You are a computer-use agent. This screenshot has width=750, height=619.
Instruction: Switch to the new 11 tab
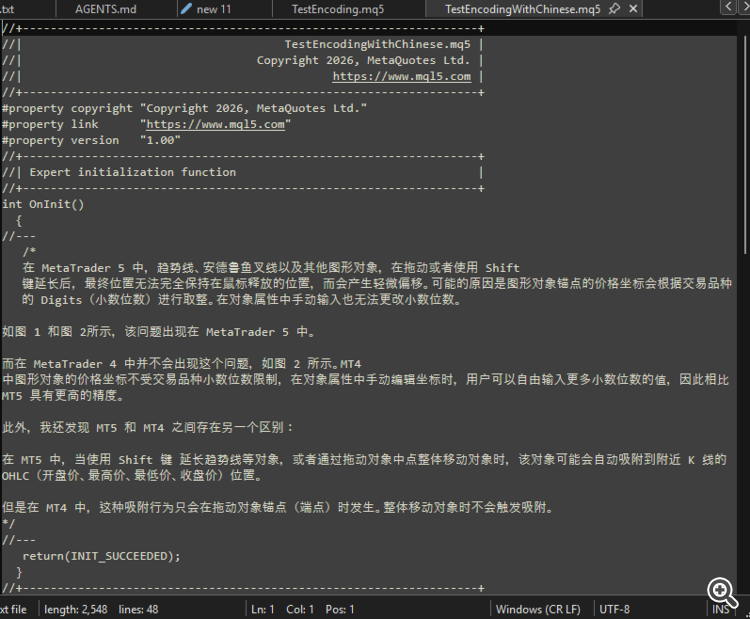pyautogui.click(x=213, y=9)
